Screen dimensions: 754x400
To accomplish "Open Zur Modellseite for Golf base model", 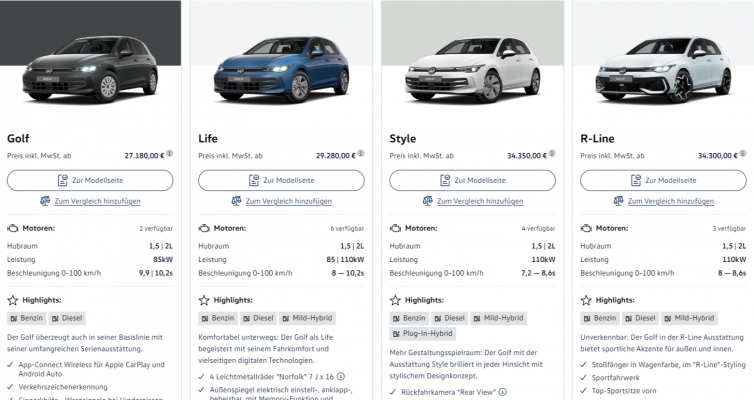I will click(x=90, y=180).
